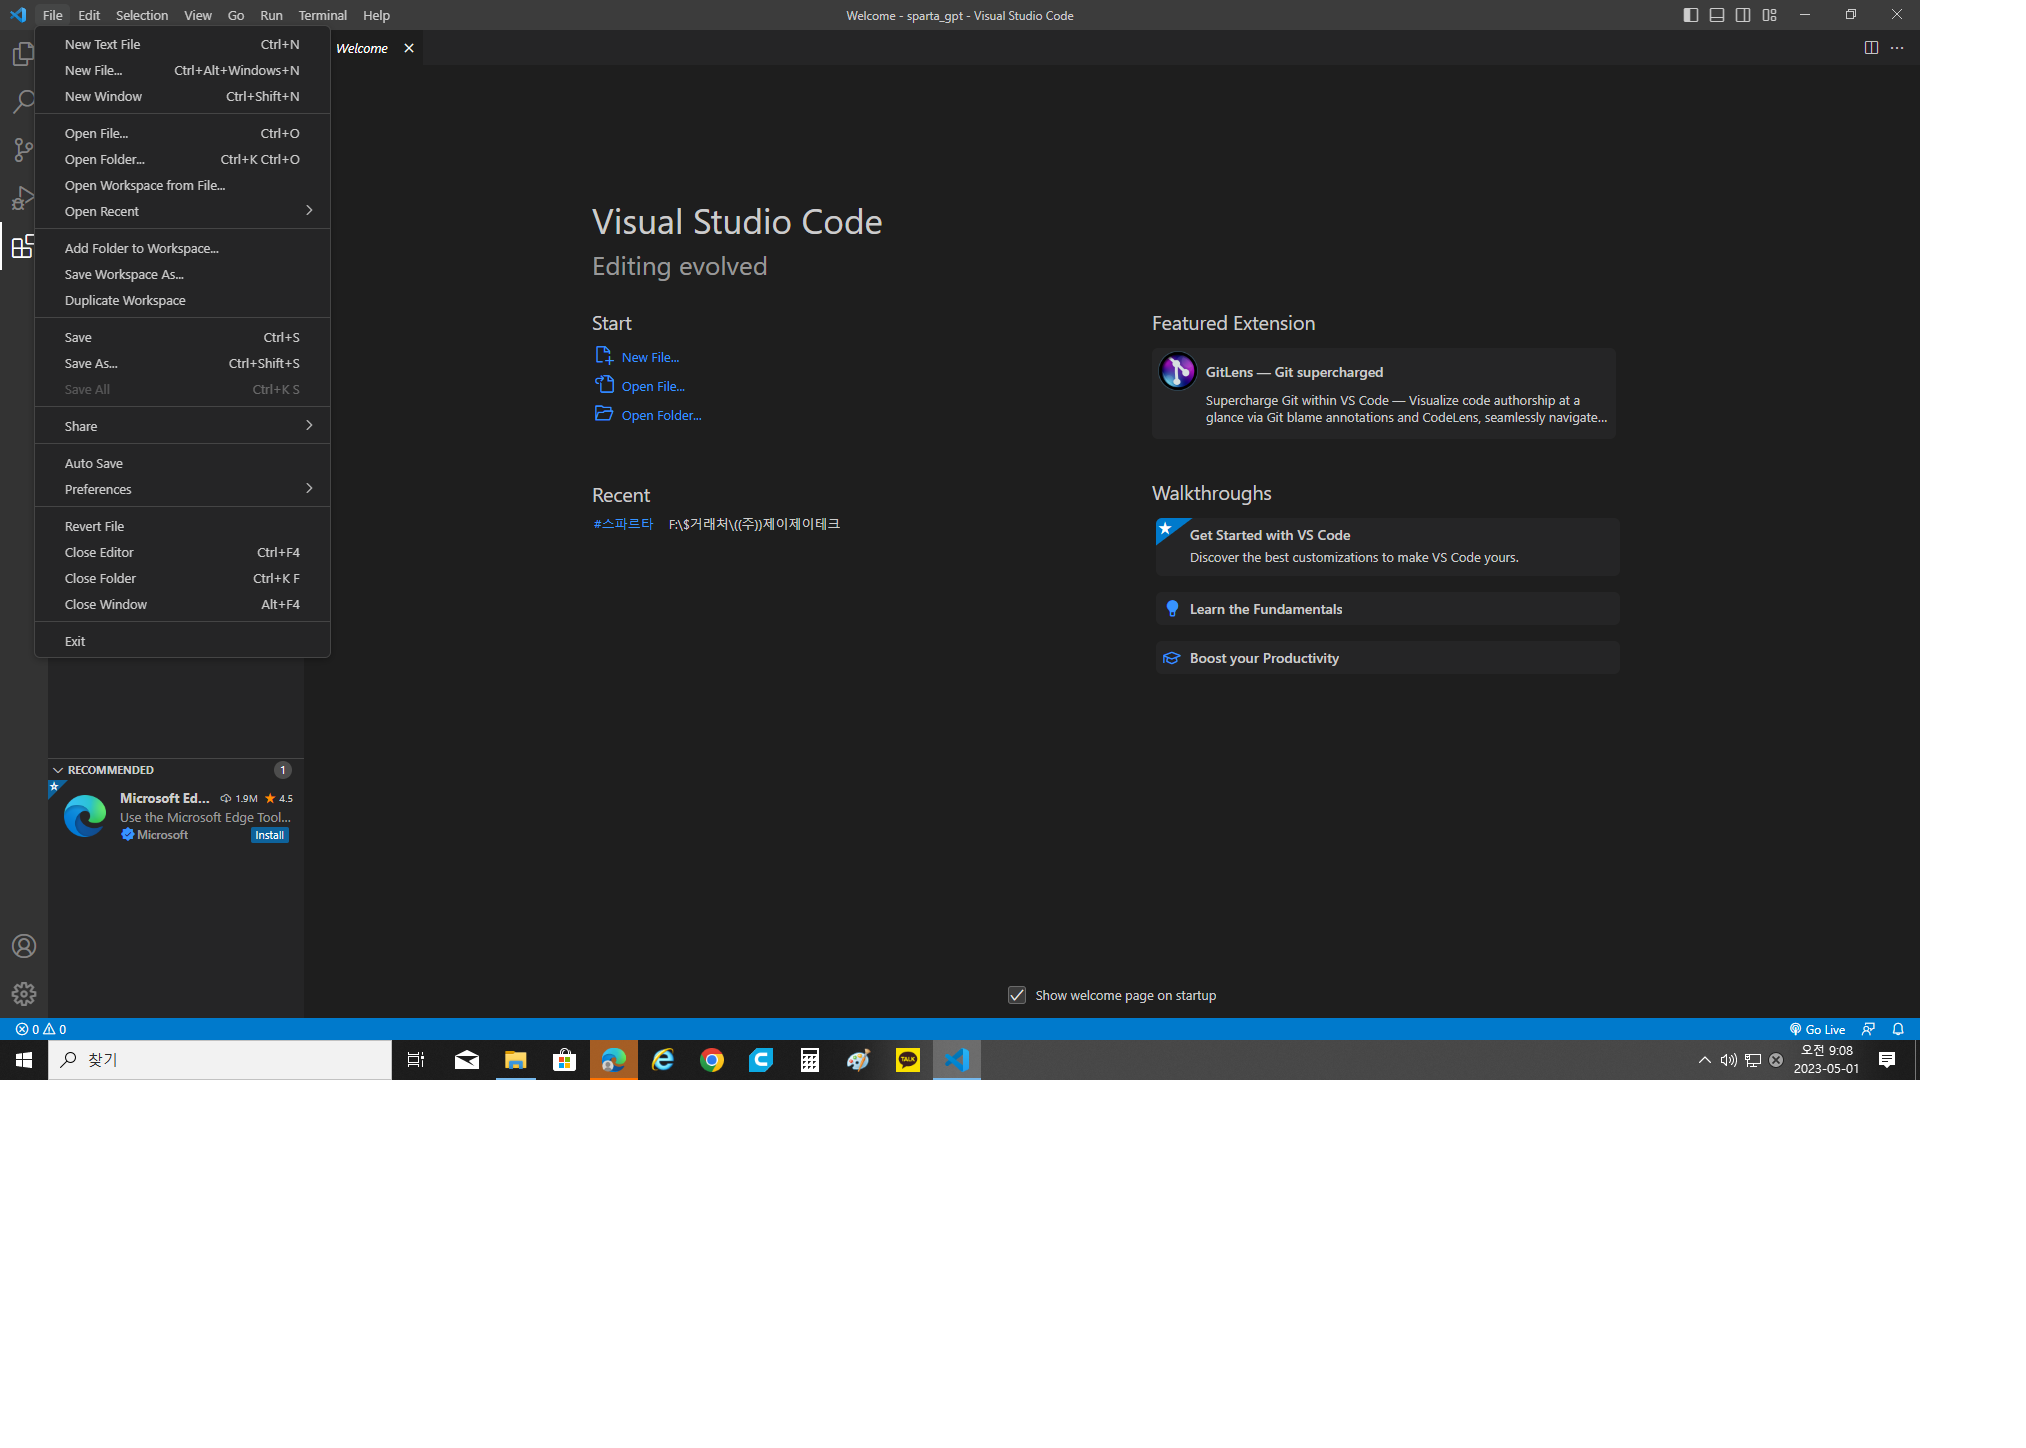Open Windows Action Center notifications icon

pyautogui.click(x=1887, y=1060)
